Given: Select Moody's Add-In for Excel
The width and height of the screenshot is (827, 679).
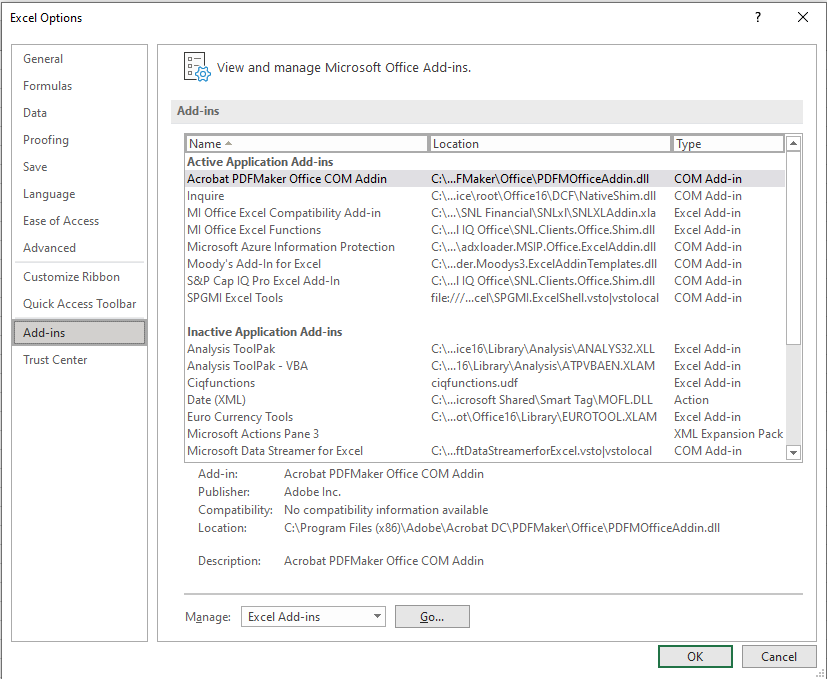Looking at the screenshot, I should 485,264.
